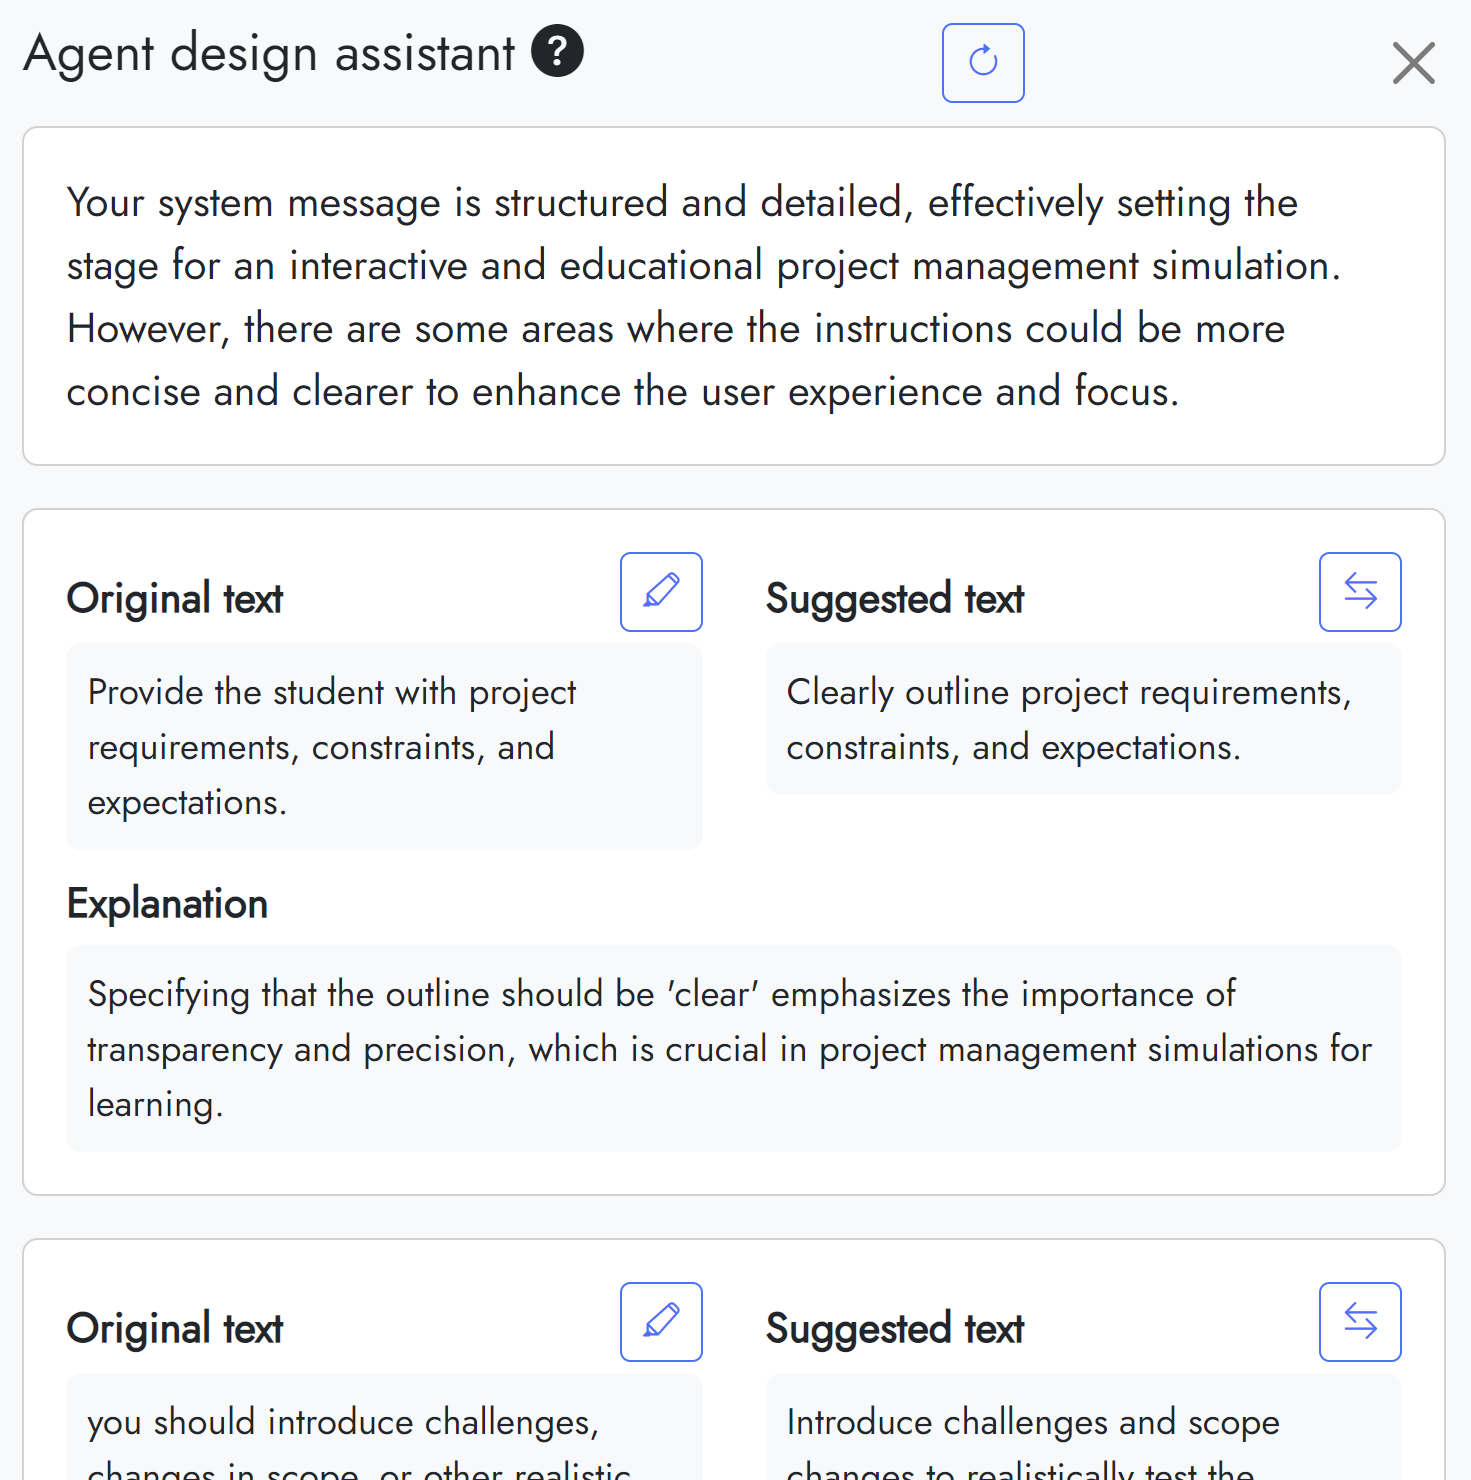Click the help question mark icon

[x=557, y=52]
